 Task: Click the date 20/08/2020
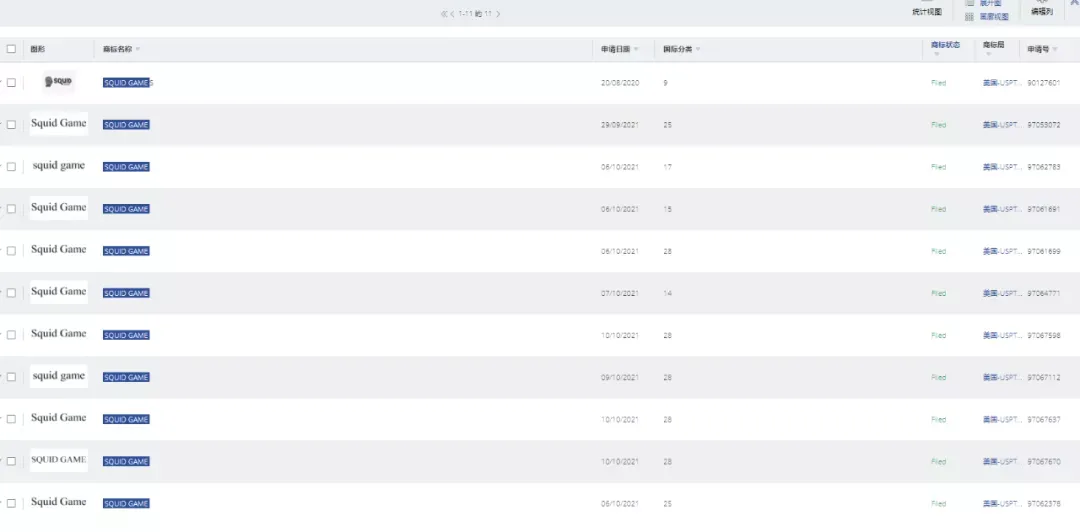tap(620, 83)
